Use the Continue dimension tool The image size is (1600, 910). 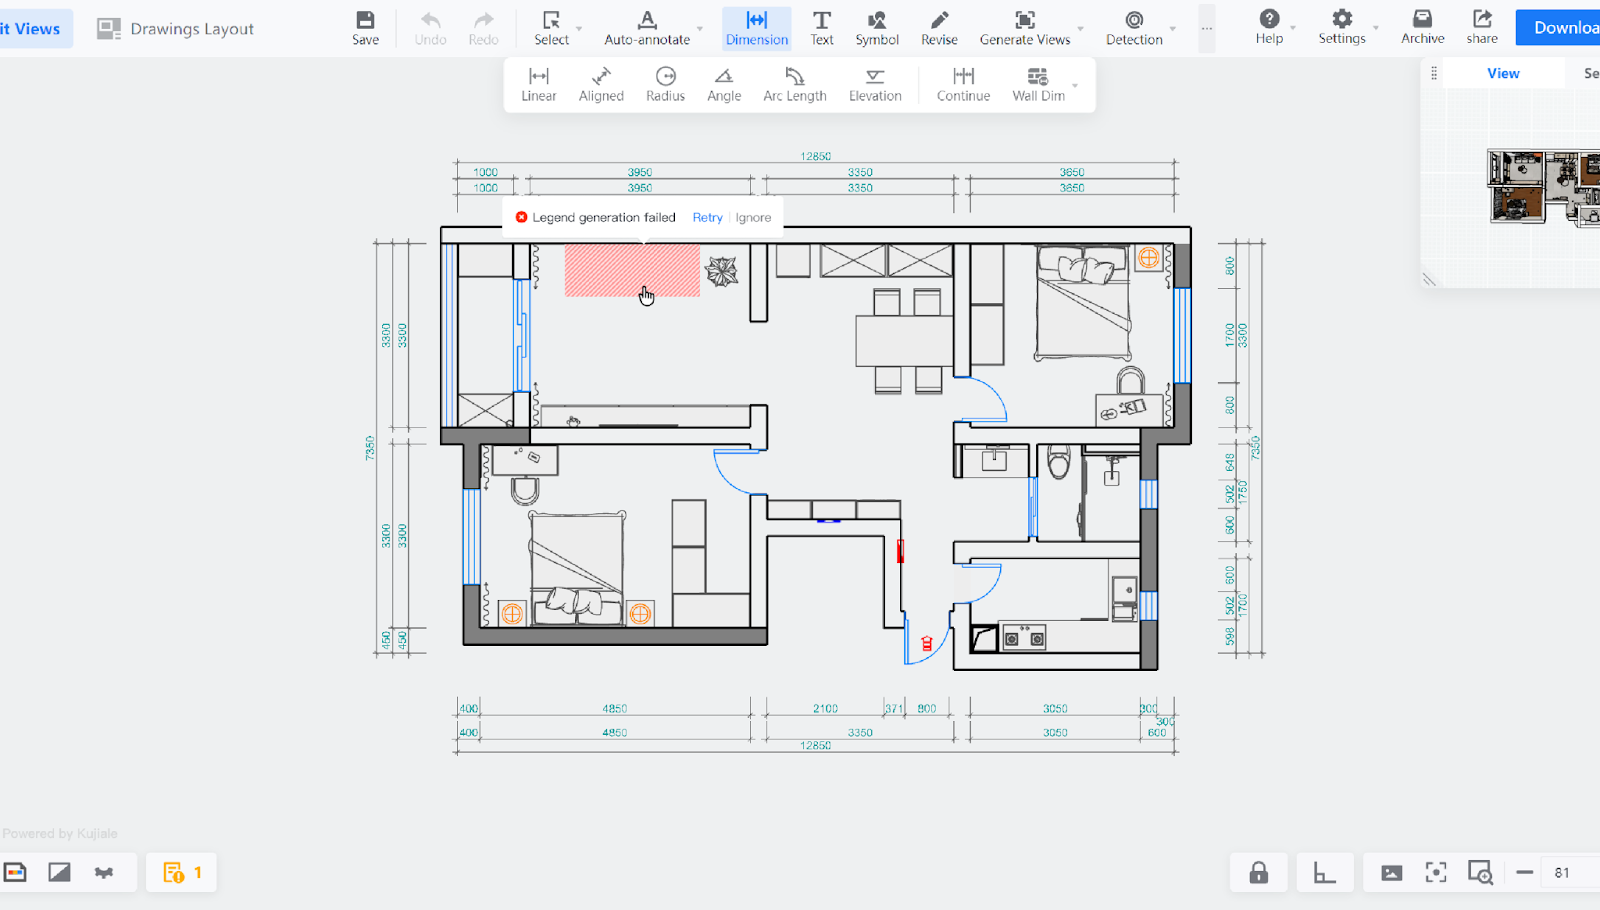pyautogui.click(x=963, y=84)
